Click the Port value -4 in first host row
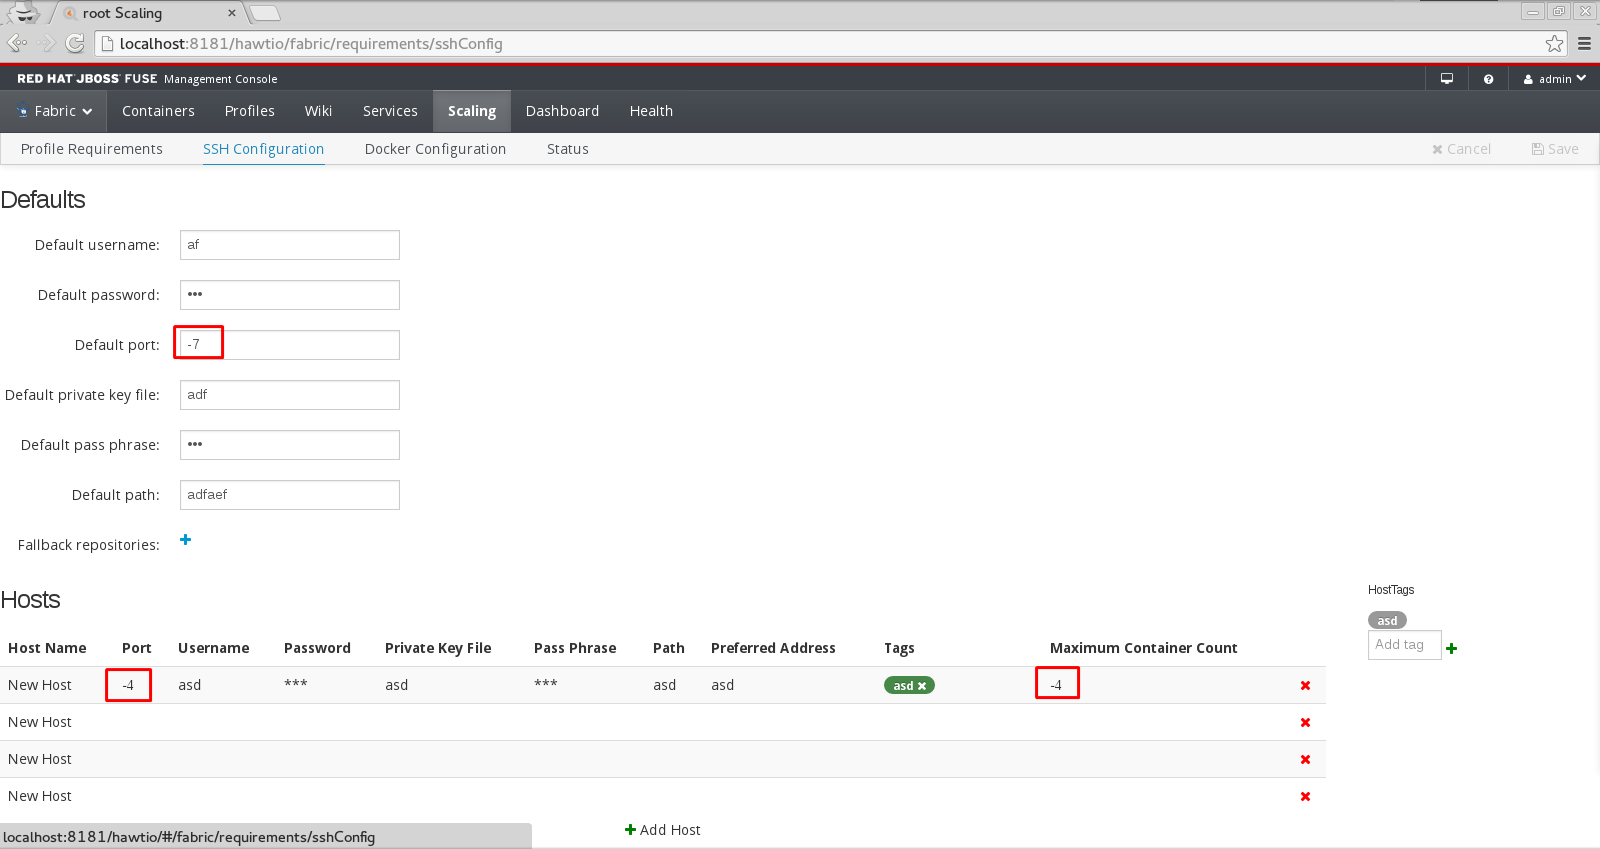This screenshot has height=849, width=1600. click(128, 685)
